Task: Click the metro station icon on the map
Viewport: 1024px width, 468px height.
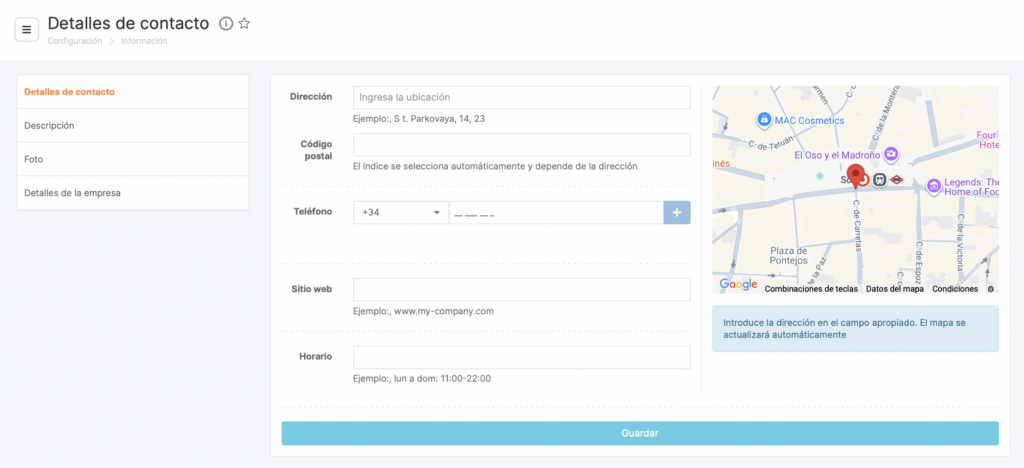Action: point(897,179)
